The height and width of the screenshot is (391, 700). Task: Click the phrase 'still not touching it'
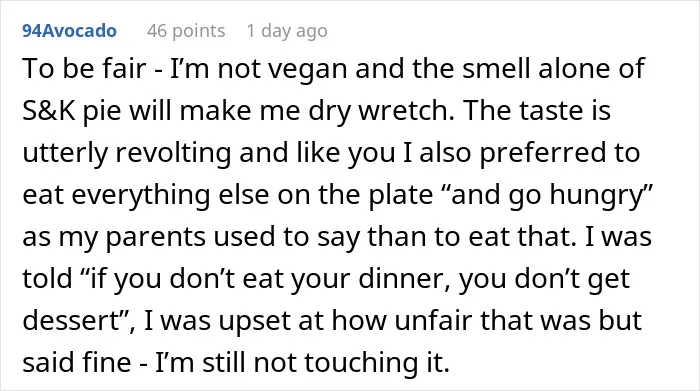pos(324,362)
